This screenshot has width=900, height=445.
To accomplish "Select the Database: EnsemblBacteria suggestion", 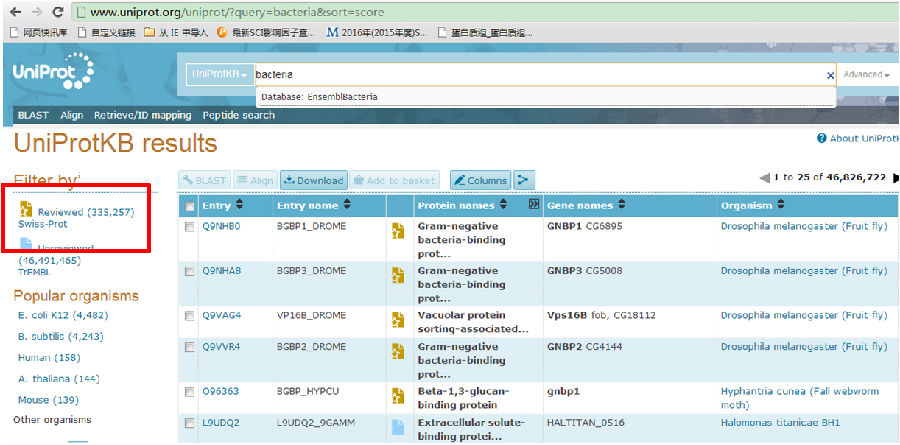I will pyautogui.click(x=545, y=97).
